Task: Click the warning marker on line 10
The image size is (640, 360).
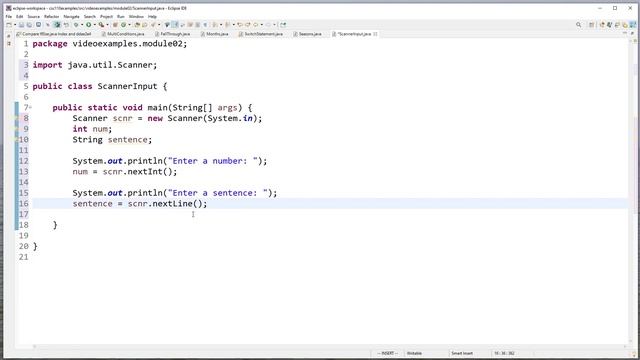Action: point(17,140)
